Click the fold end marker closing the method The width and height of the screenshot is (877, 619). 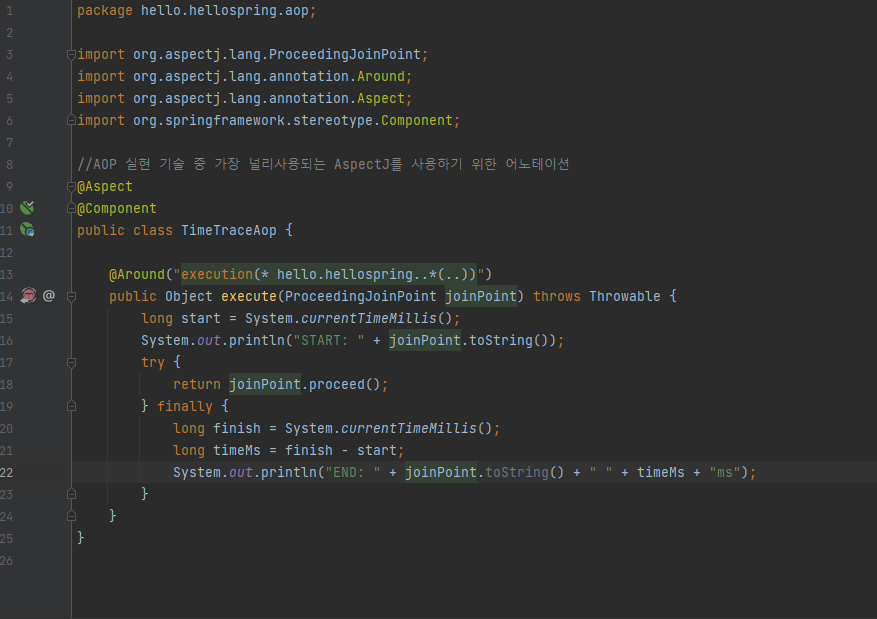pos(71,516)
